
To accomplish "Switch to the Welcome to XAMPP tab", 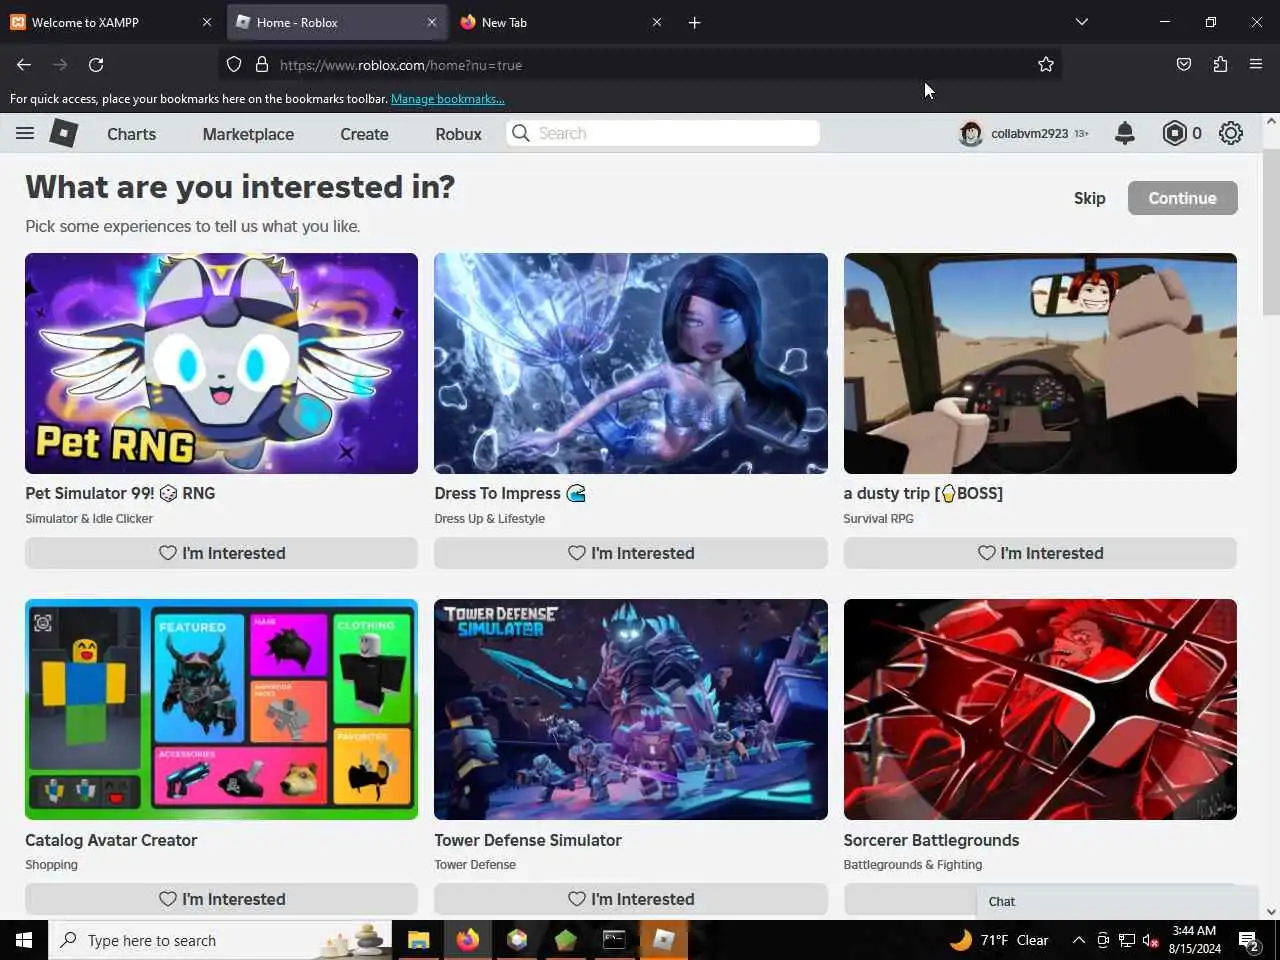I will (x=110, y=22).
